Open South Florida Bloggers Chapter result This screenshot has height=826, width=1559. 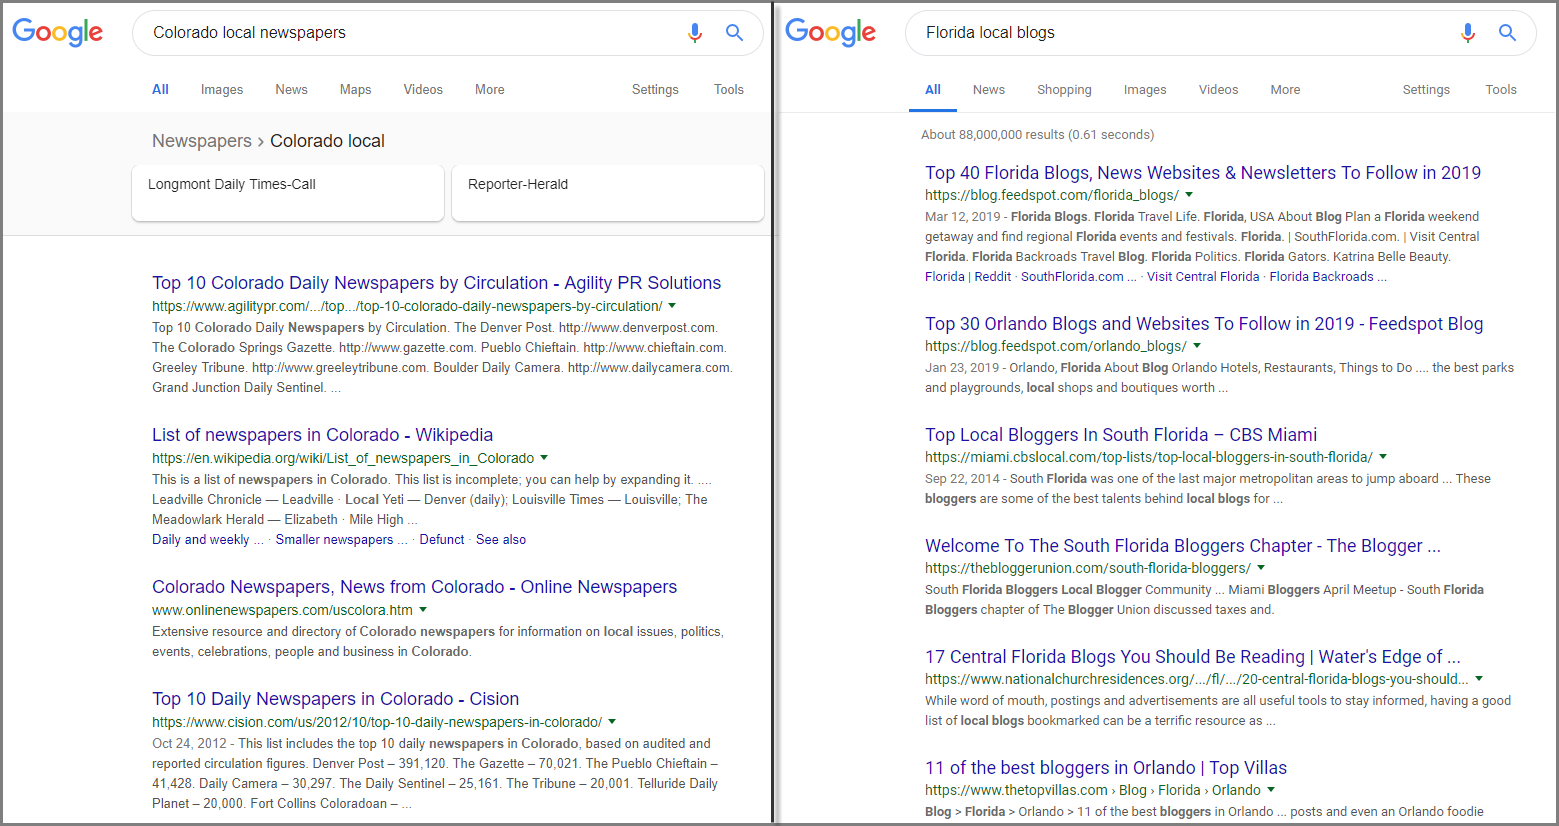pos(1183,546)
